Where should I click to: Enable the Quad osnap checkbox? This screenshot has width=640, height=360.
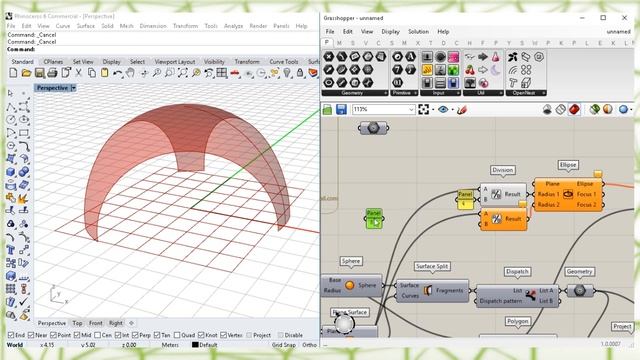(x=177, y=335)
